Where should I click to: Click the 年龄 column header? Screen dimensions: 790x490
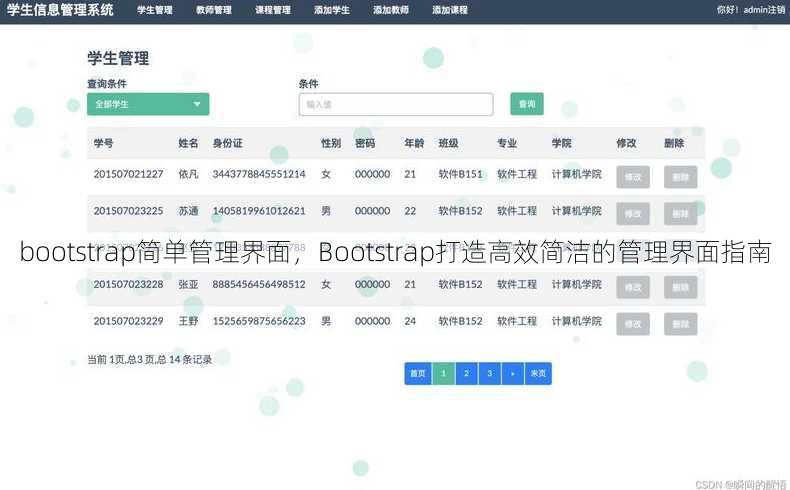point(414,144)
